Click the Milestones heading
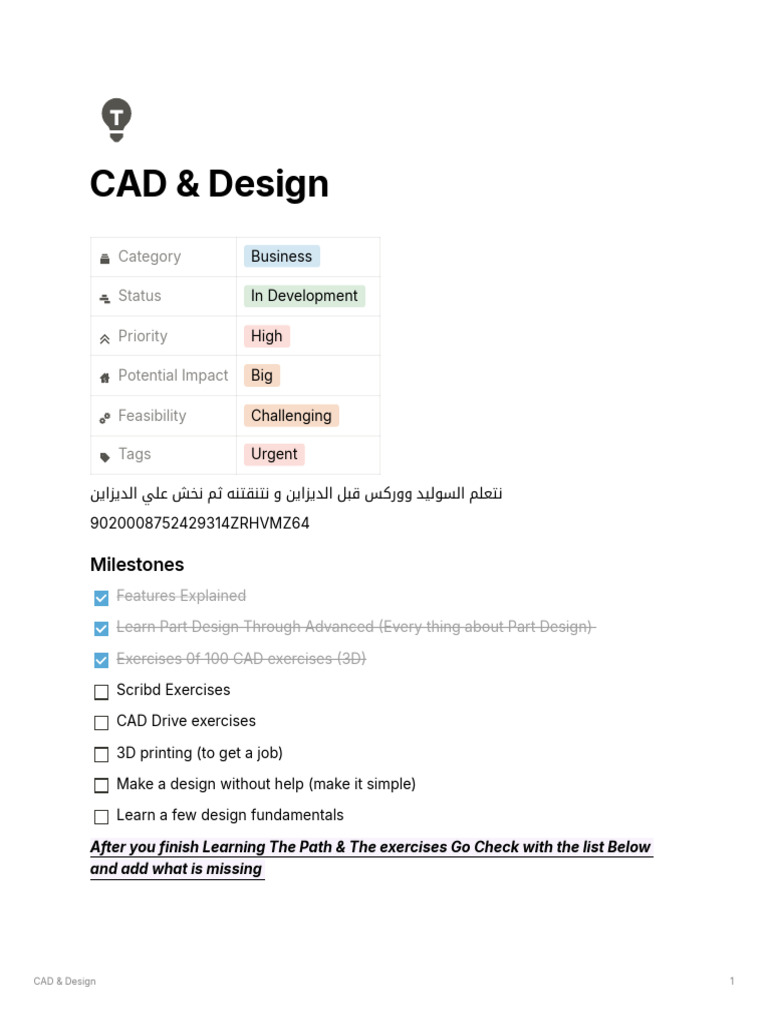This screenshot has width=768, height=1024. (x=137, y=565)
